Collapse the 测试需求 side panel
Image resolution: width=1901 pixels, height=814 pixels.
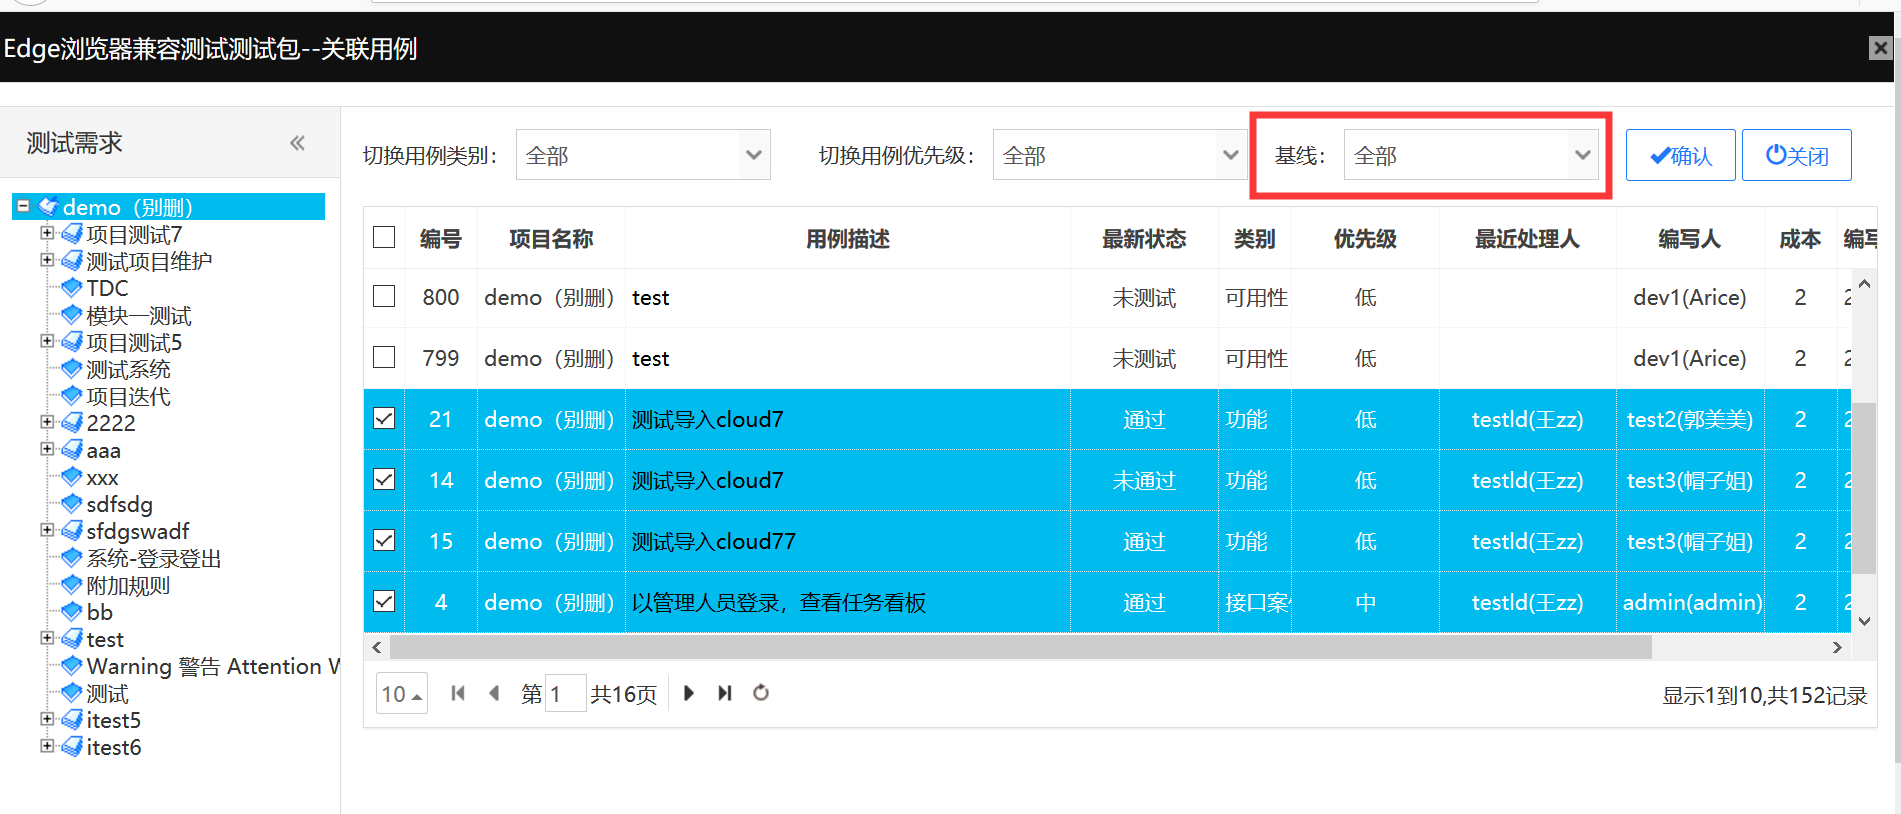coord(297,143)
